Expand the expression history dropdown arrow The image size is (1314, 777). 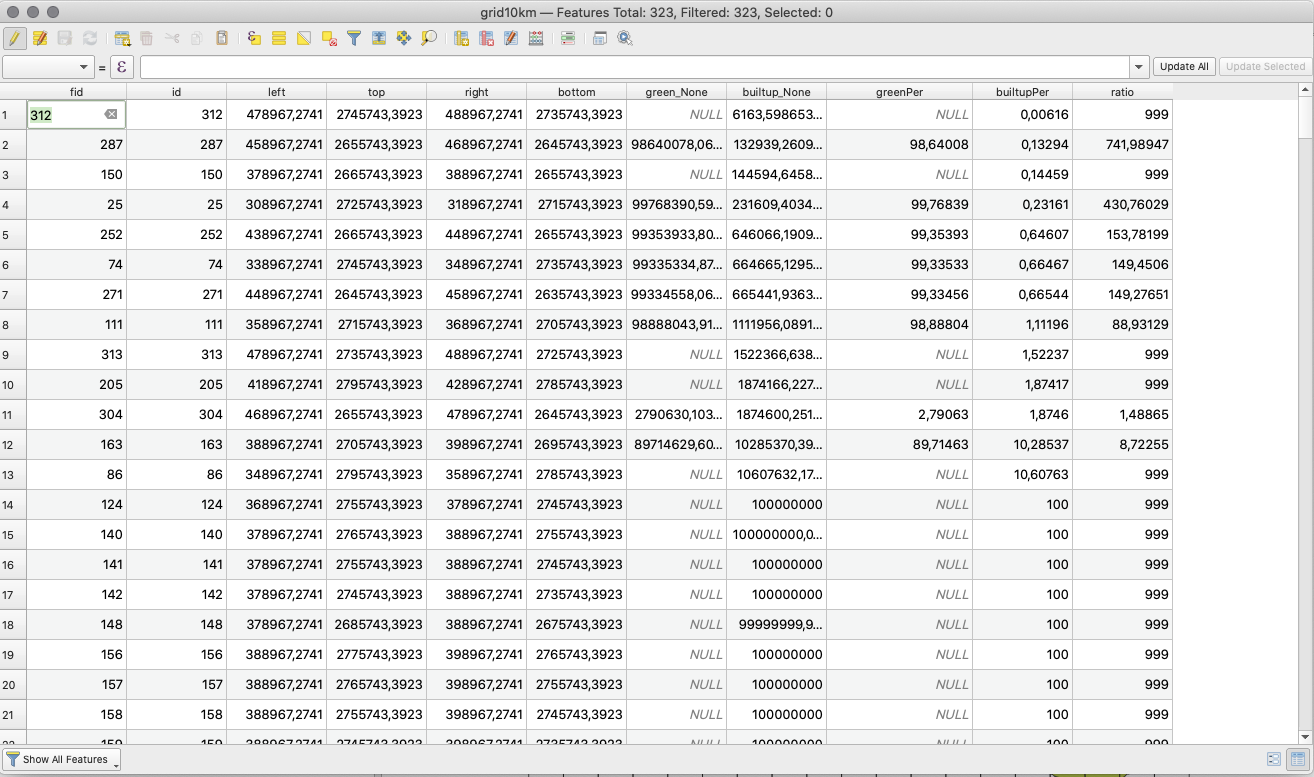point(1139,67)
